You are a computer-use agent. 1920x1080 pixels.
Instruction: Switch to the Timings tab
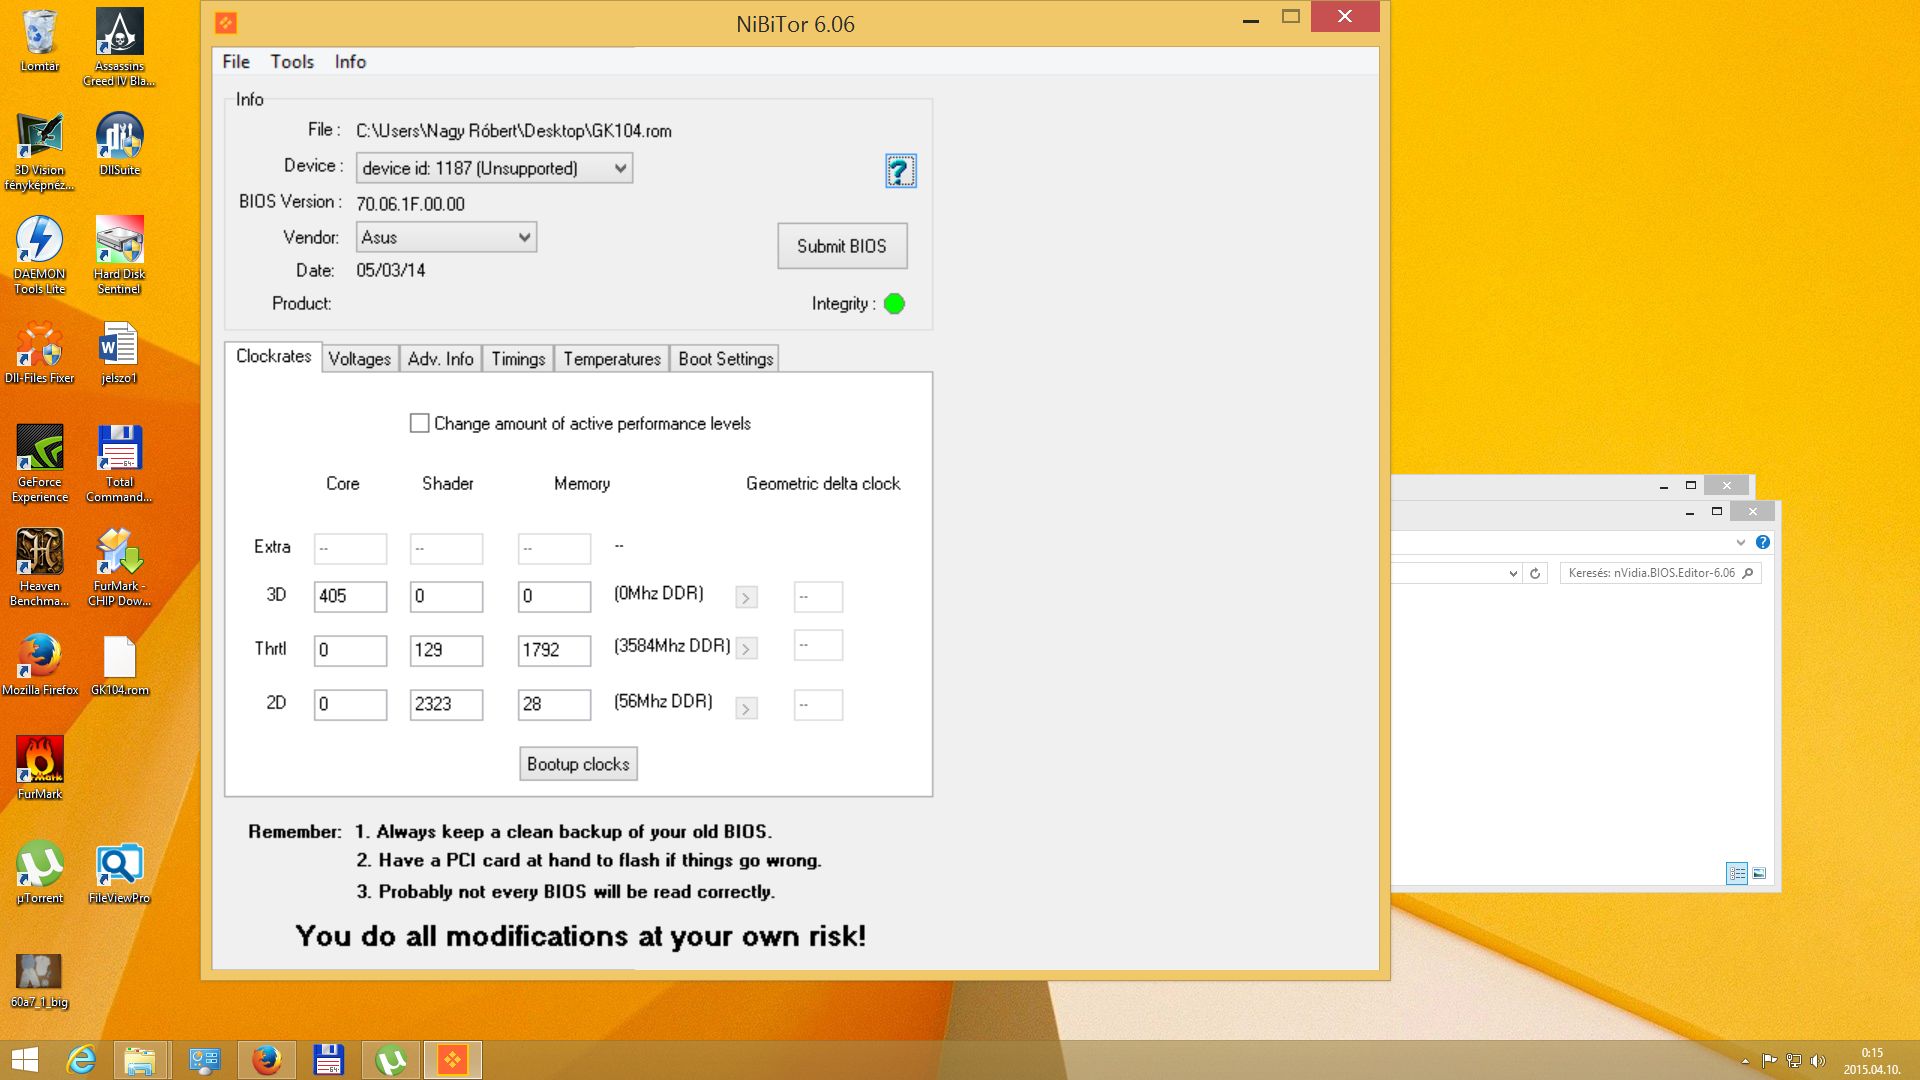coord(518,359)
